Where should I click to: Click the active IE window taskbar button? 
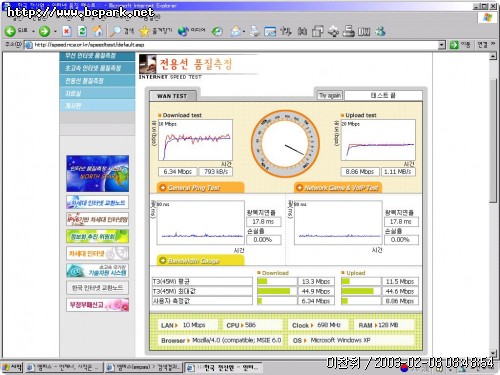point(223,368)
